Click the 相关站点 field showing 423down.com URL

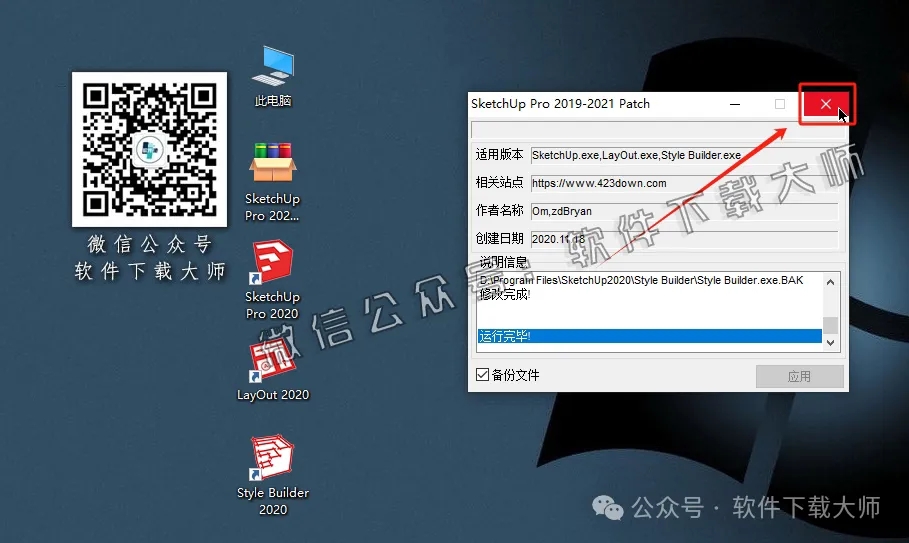point(684,183)
